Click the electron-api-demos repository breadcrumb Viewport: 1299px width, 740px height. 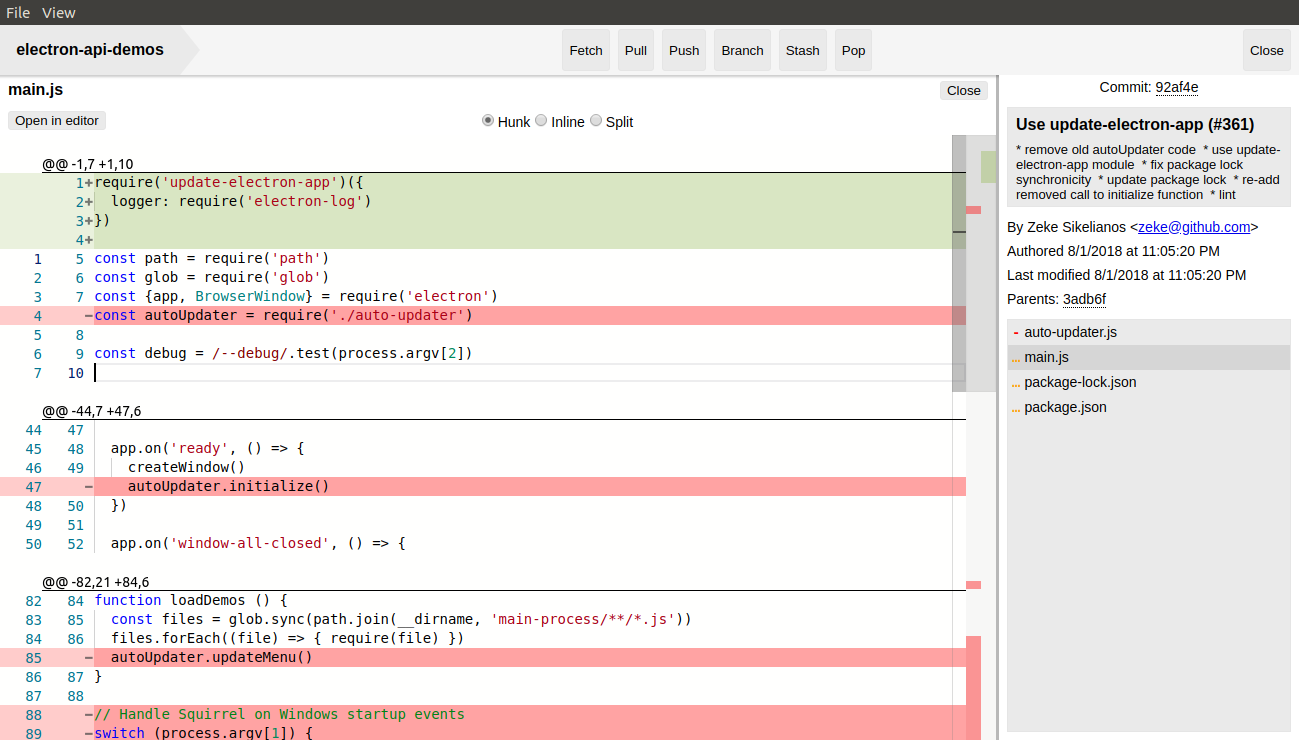pos(90,49)
